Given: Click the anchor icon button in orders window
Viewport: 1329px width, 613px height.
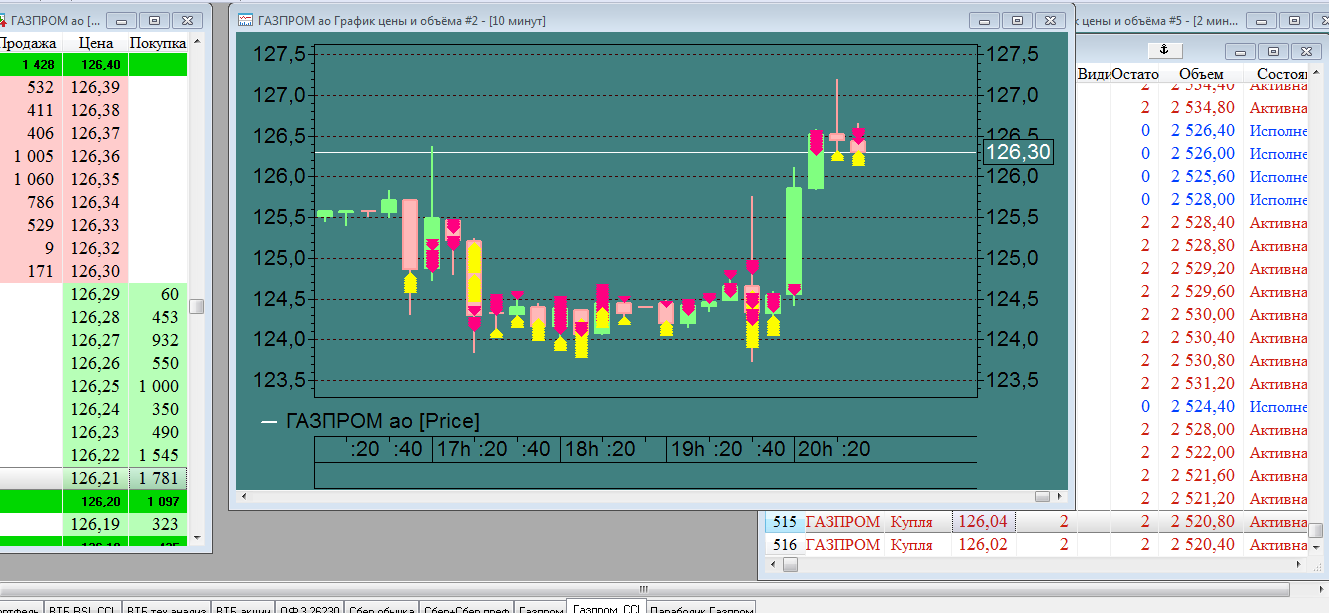Looking at the screenshot, I should (1163, 50).
